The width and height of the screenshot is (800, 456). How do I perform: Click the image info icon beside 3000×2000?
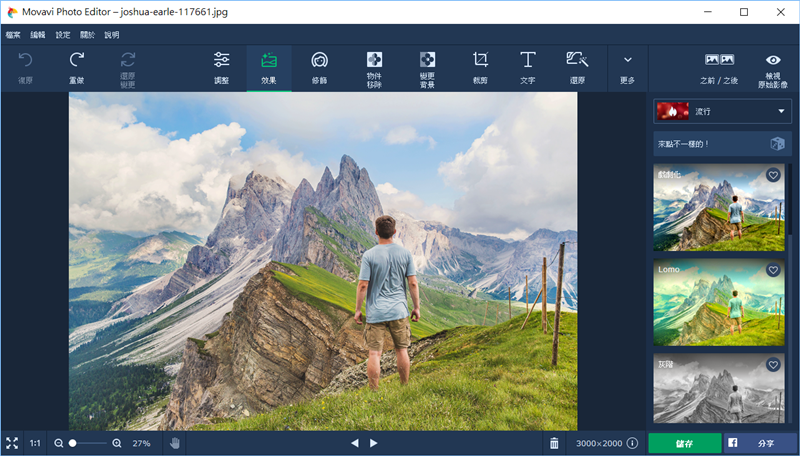click(632, 443)
